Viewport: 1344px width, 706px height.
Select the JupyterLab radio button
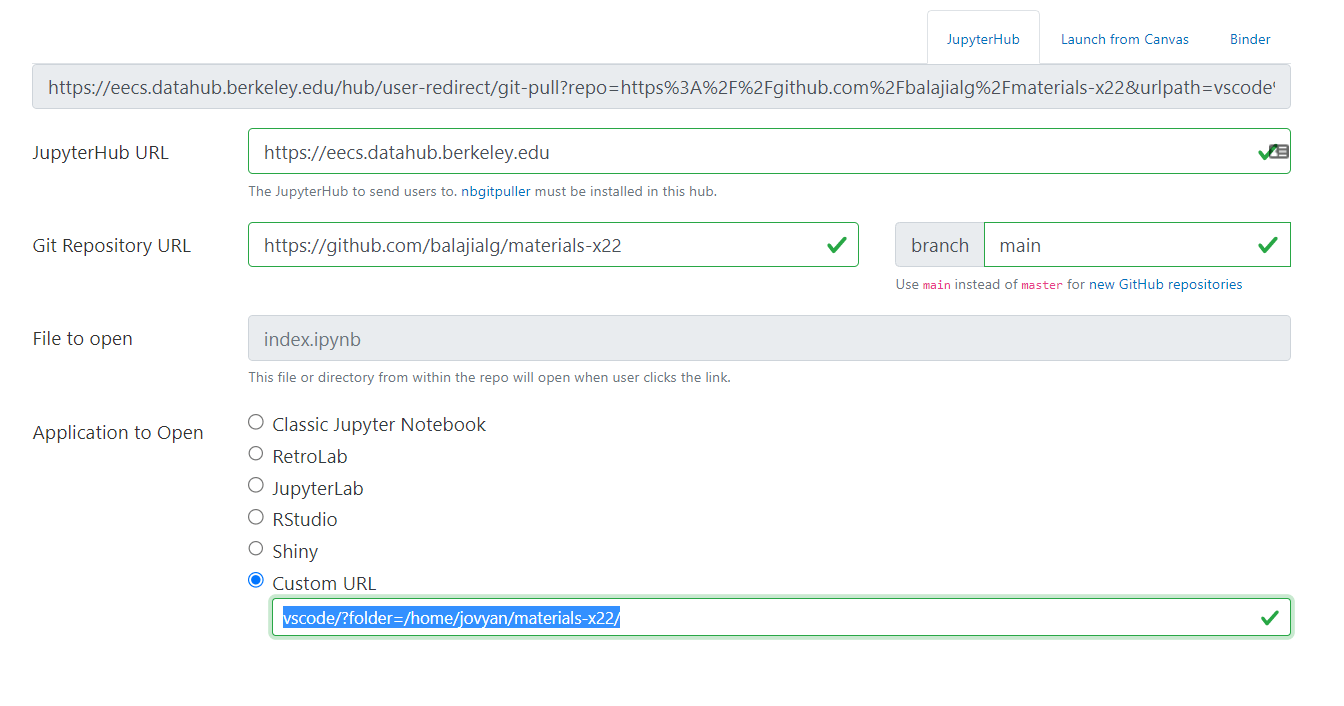pyautogui.click(x=256, y=486)
